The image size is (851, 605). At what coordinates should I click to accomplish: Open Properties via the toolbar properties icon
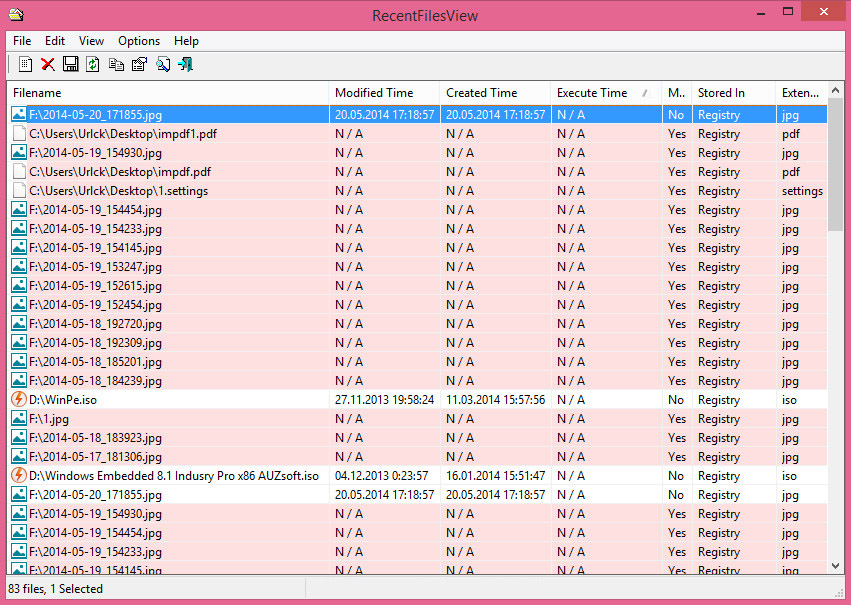(x=139, y=64)
